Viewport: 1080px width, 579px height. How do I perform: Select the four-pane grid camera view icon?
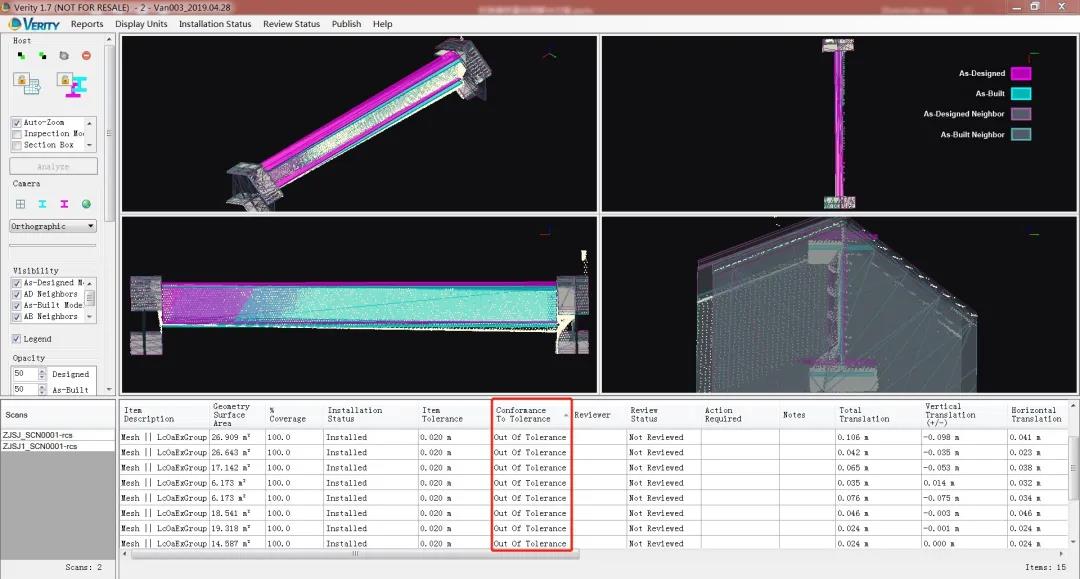tap(20, 204)
